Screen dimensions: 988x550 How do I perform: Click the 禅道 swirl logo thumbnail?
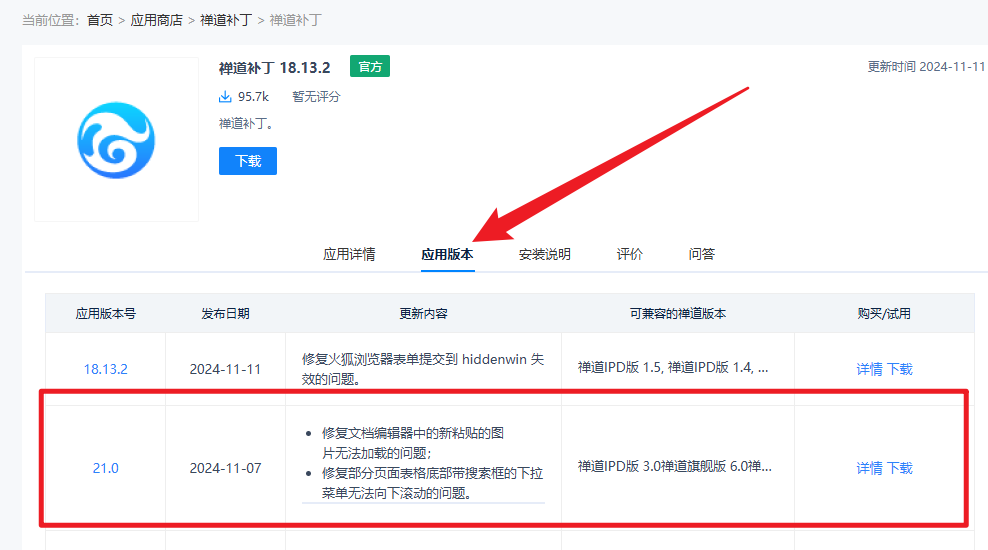[x=117, y=140]
